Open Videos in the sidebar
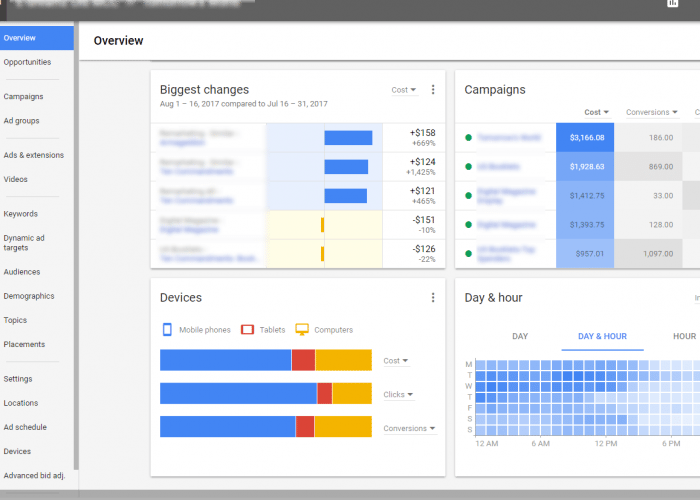 16,179
